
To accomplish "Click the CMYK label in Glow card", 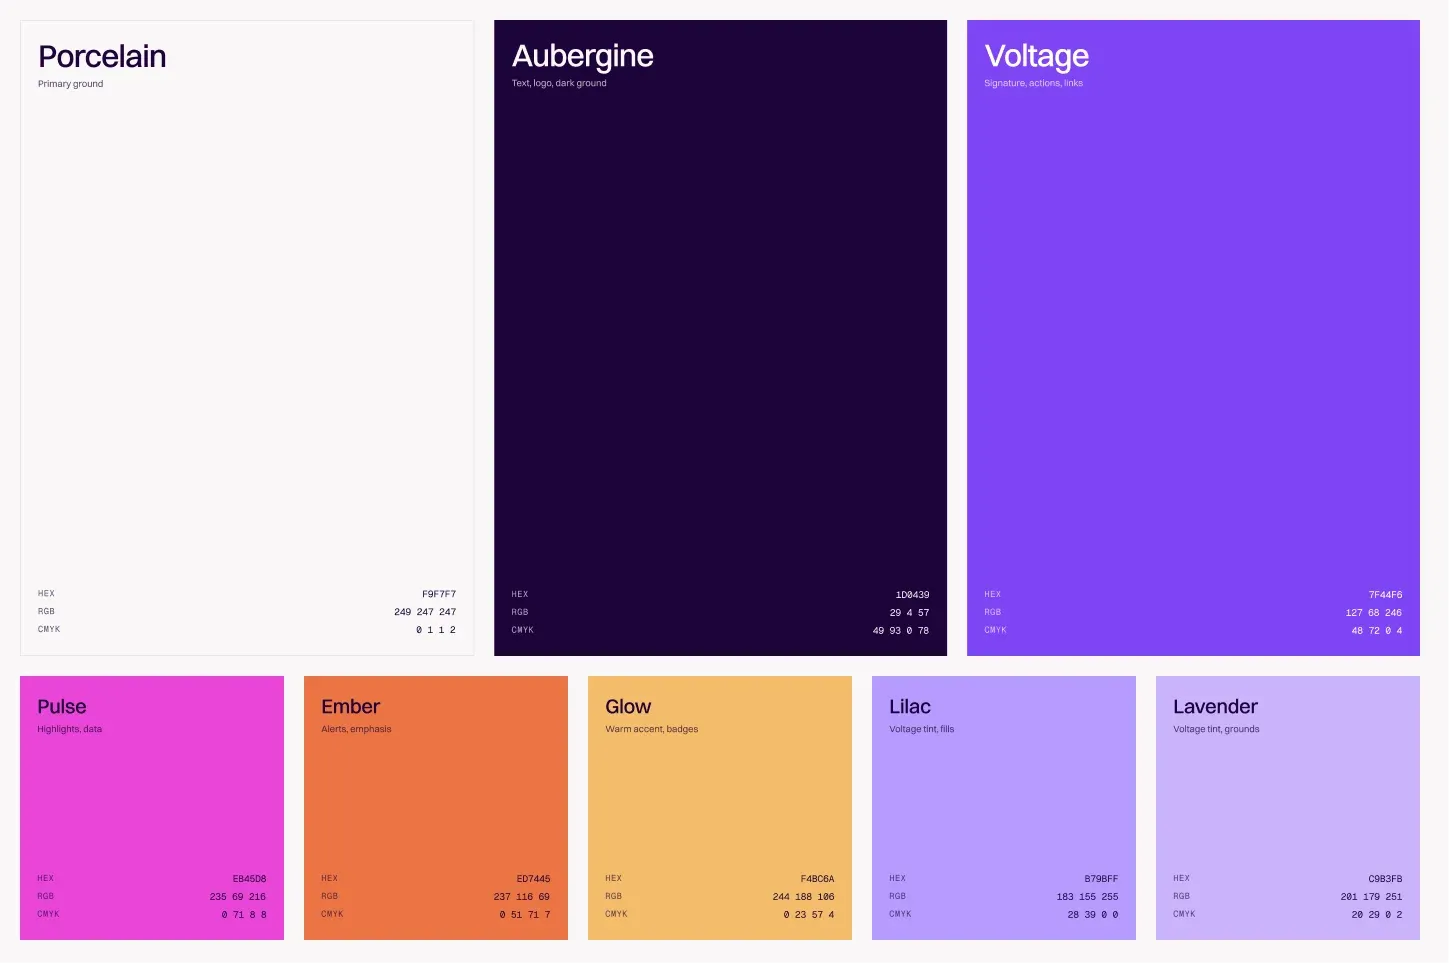I will 616,914.
